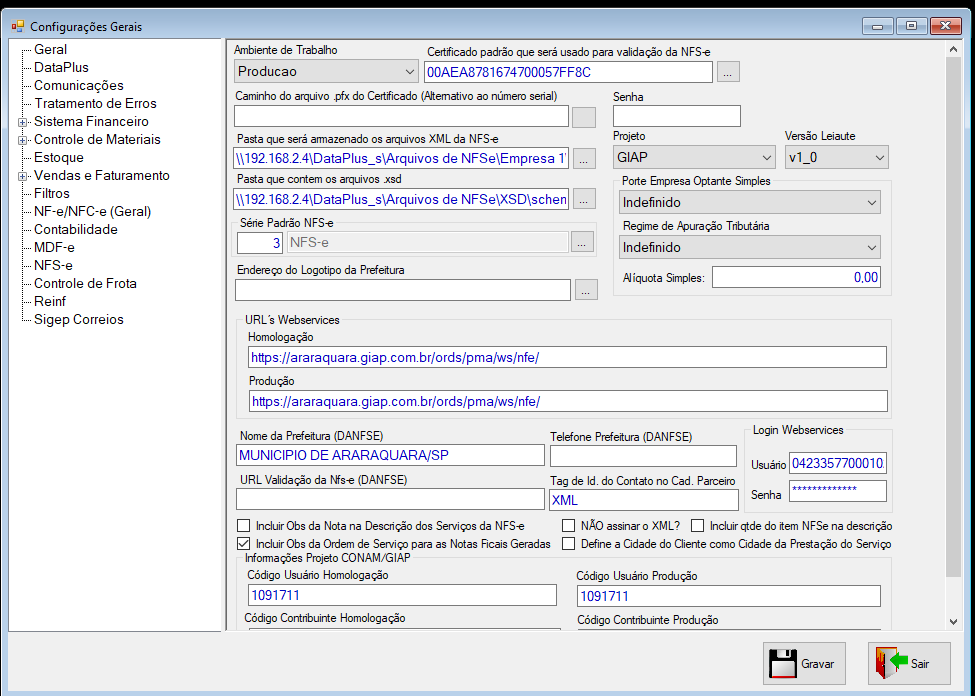The width and height of the screenshot is (975, 696).
Task: Click the Telefone Prefeitura input field
Action: 643,456
